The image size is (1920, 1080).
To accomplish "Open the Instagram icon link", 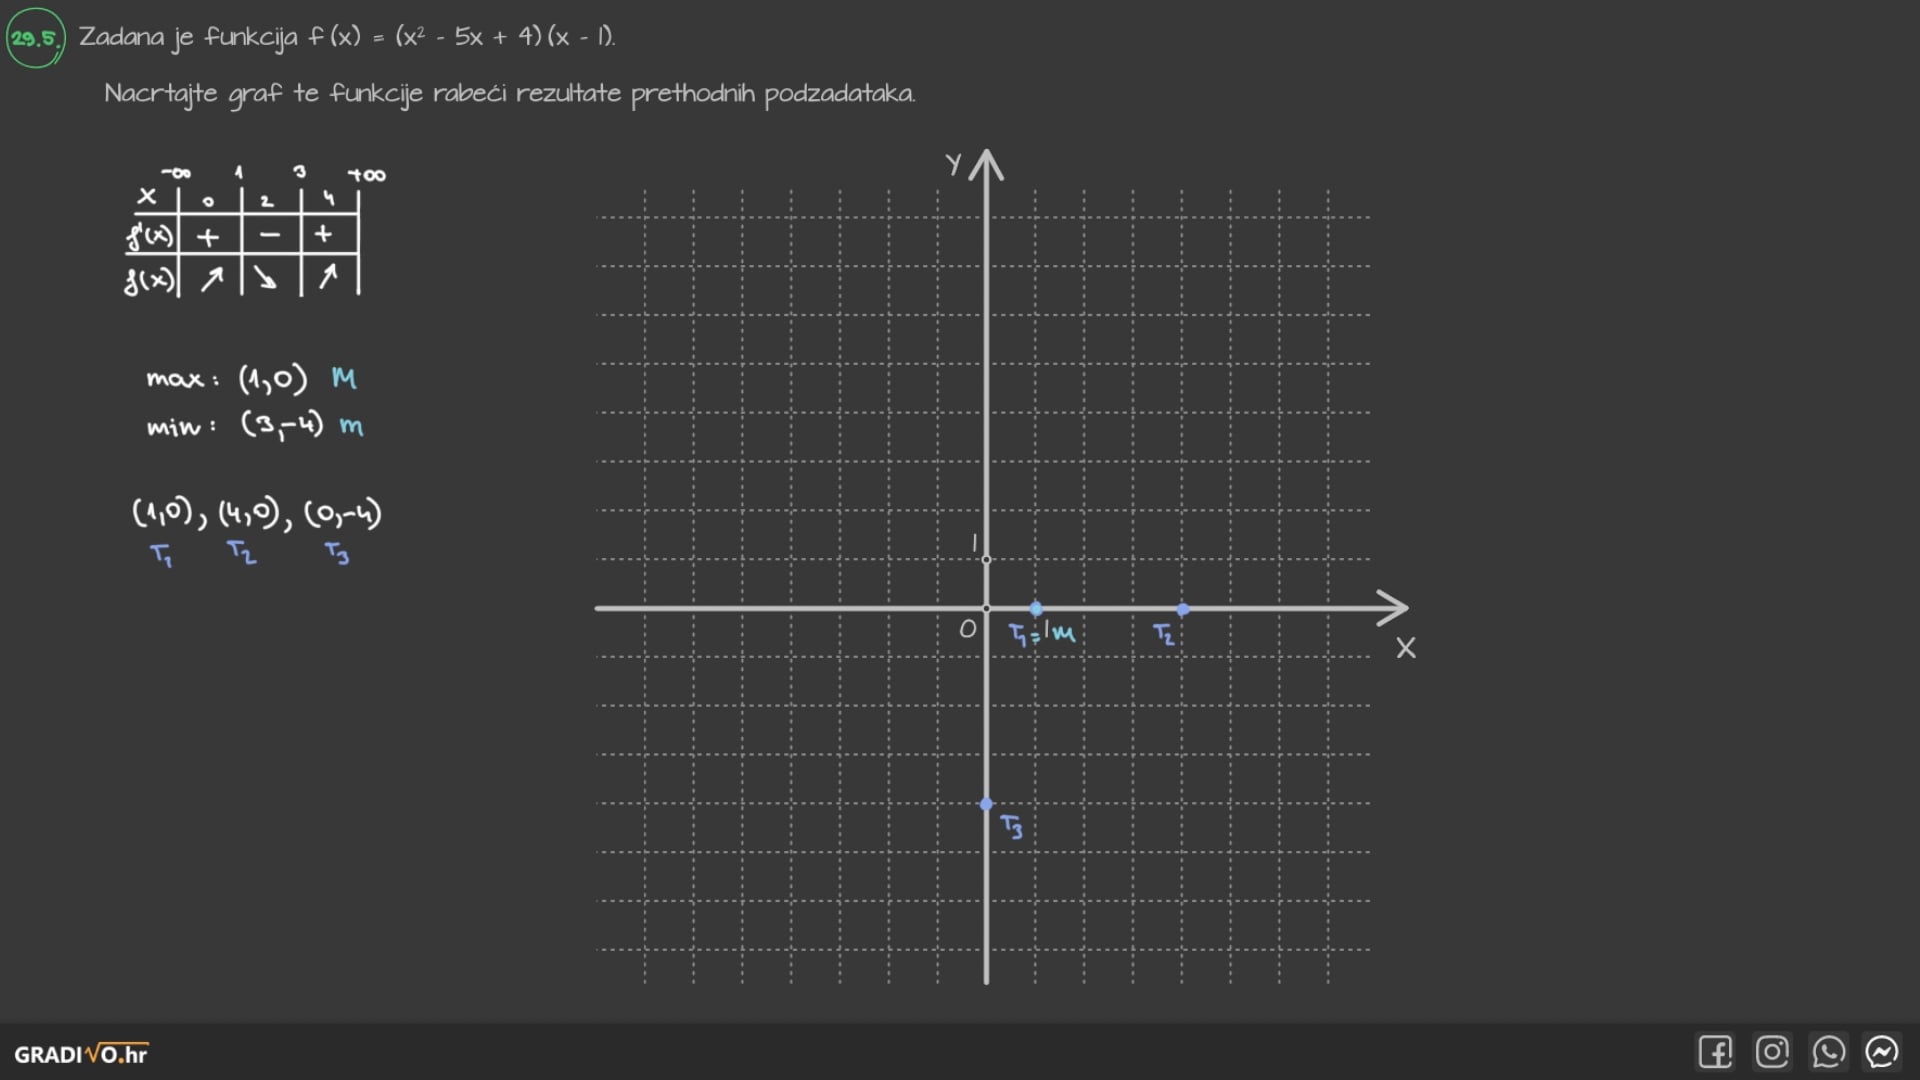I will 1772,1052.
